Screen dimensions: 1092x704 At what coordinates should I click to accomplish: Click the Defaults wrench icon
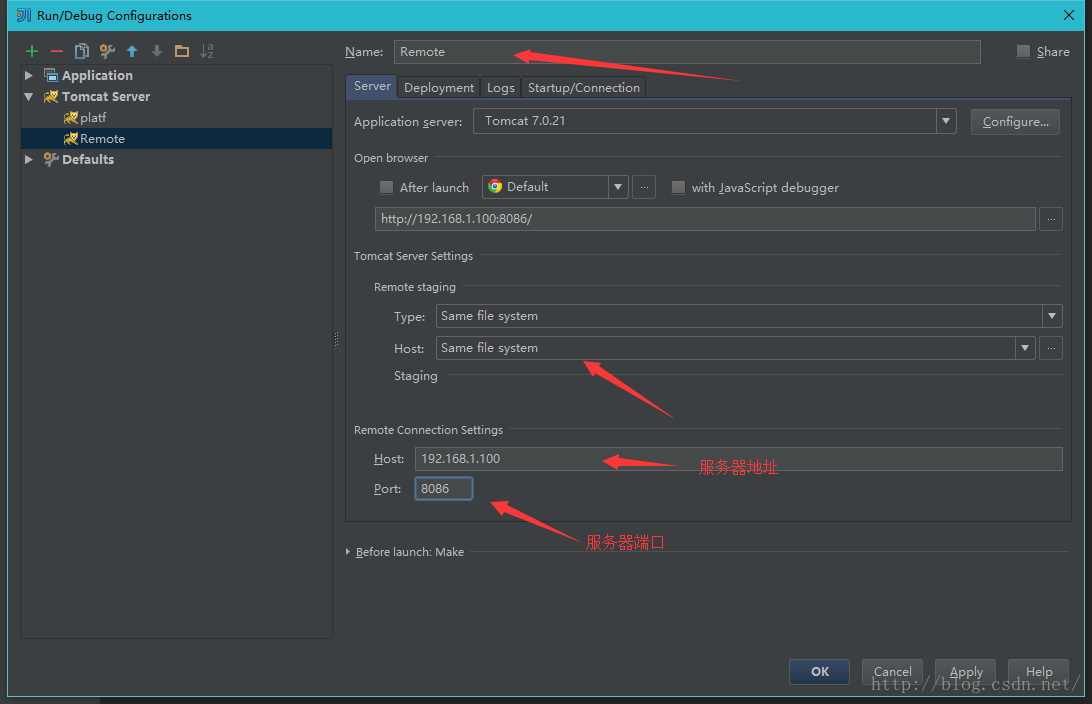(x=51, y=159)
